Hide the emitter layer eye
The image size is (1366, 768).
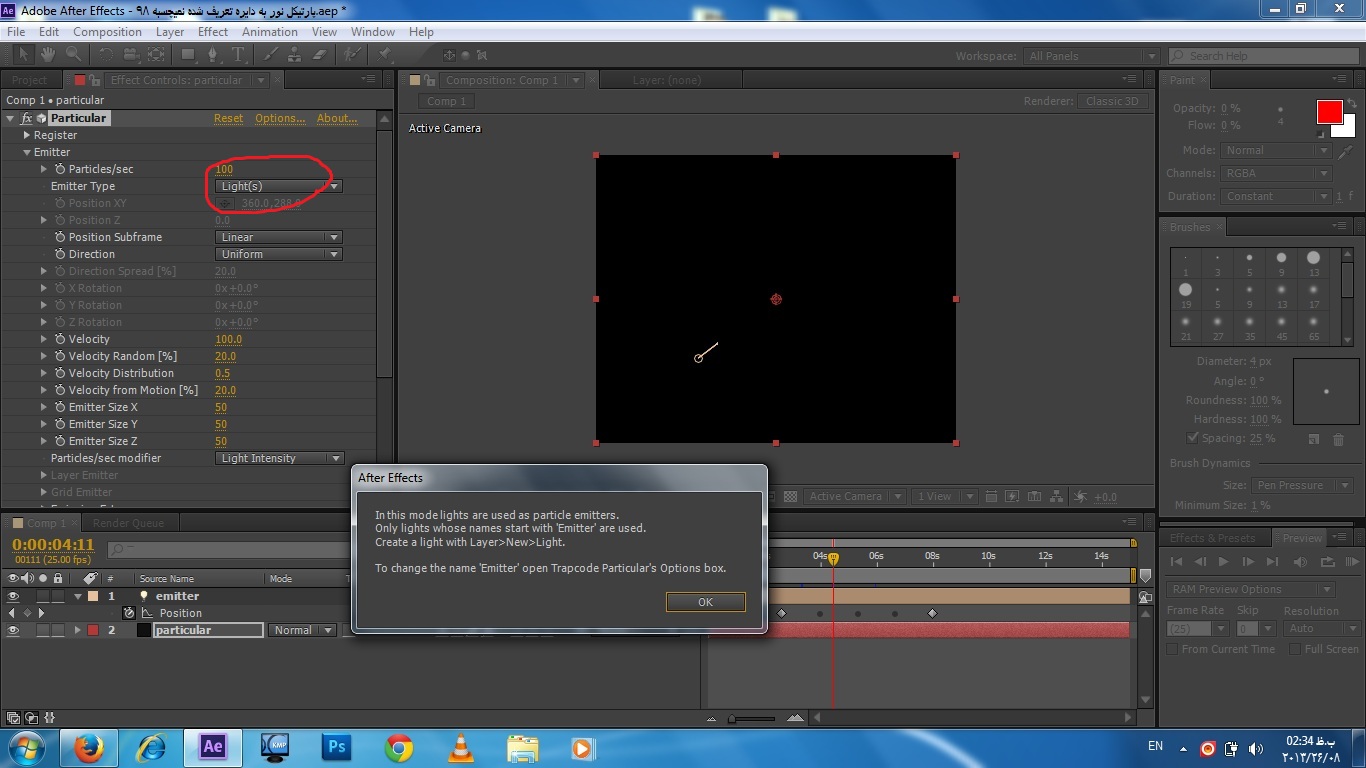(x=13, y=596)
